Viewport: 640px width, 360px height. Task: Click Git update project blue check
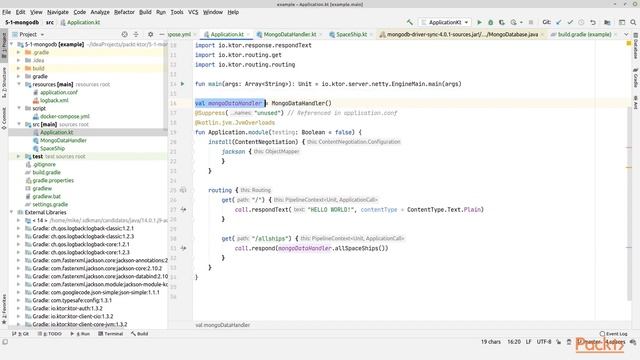(558, 22)
